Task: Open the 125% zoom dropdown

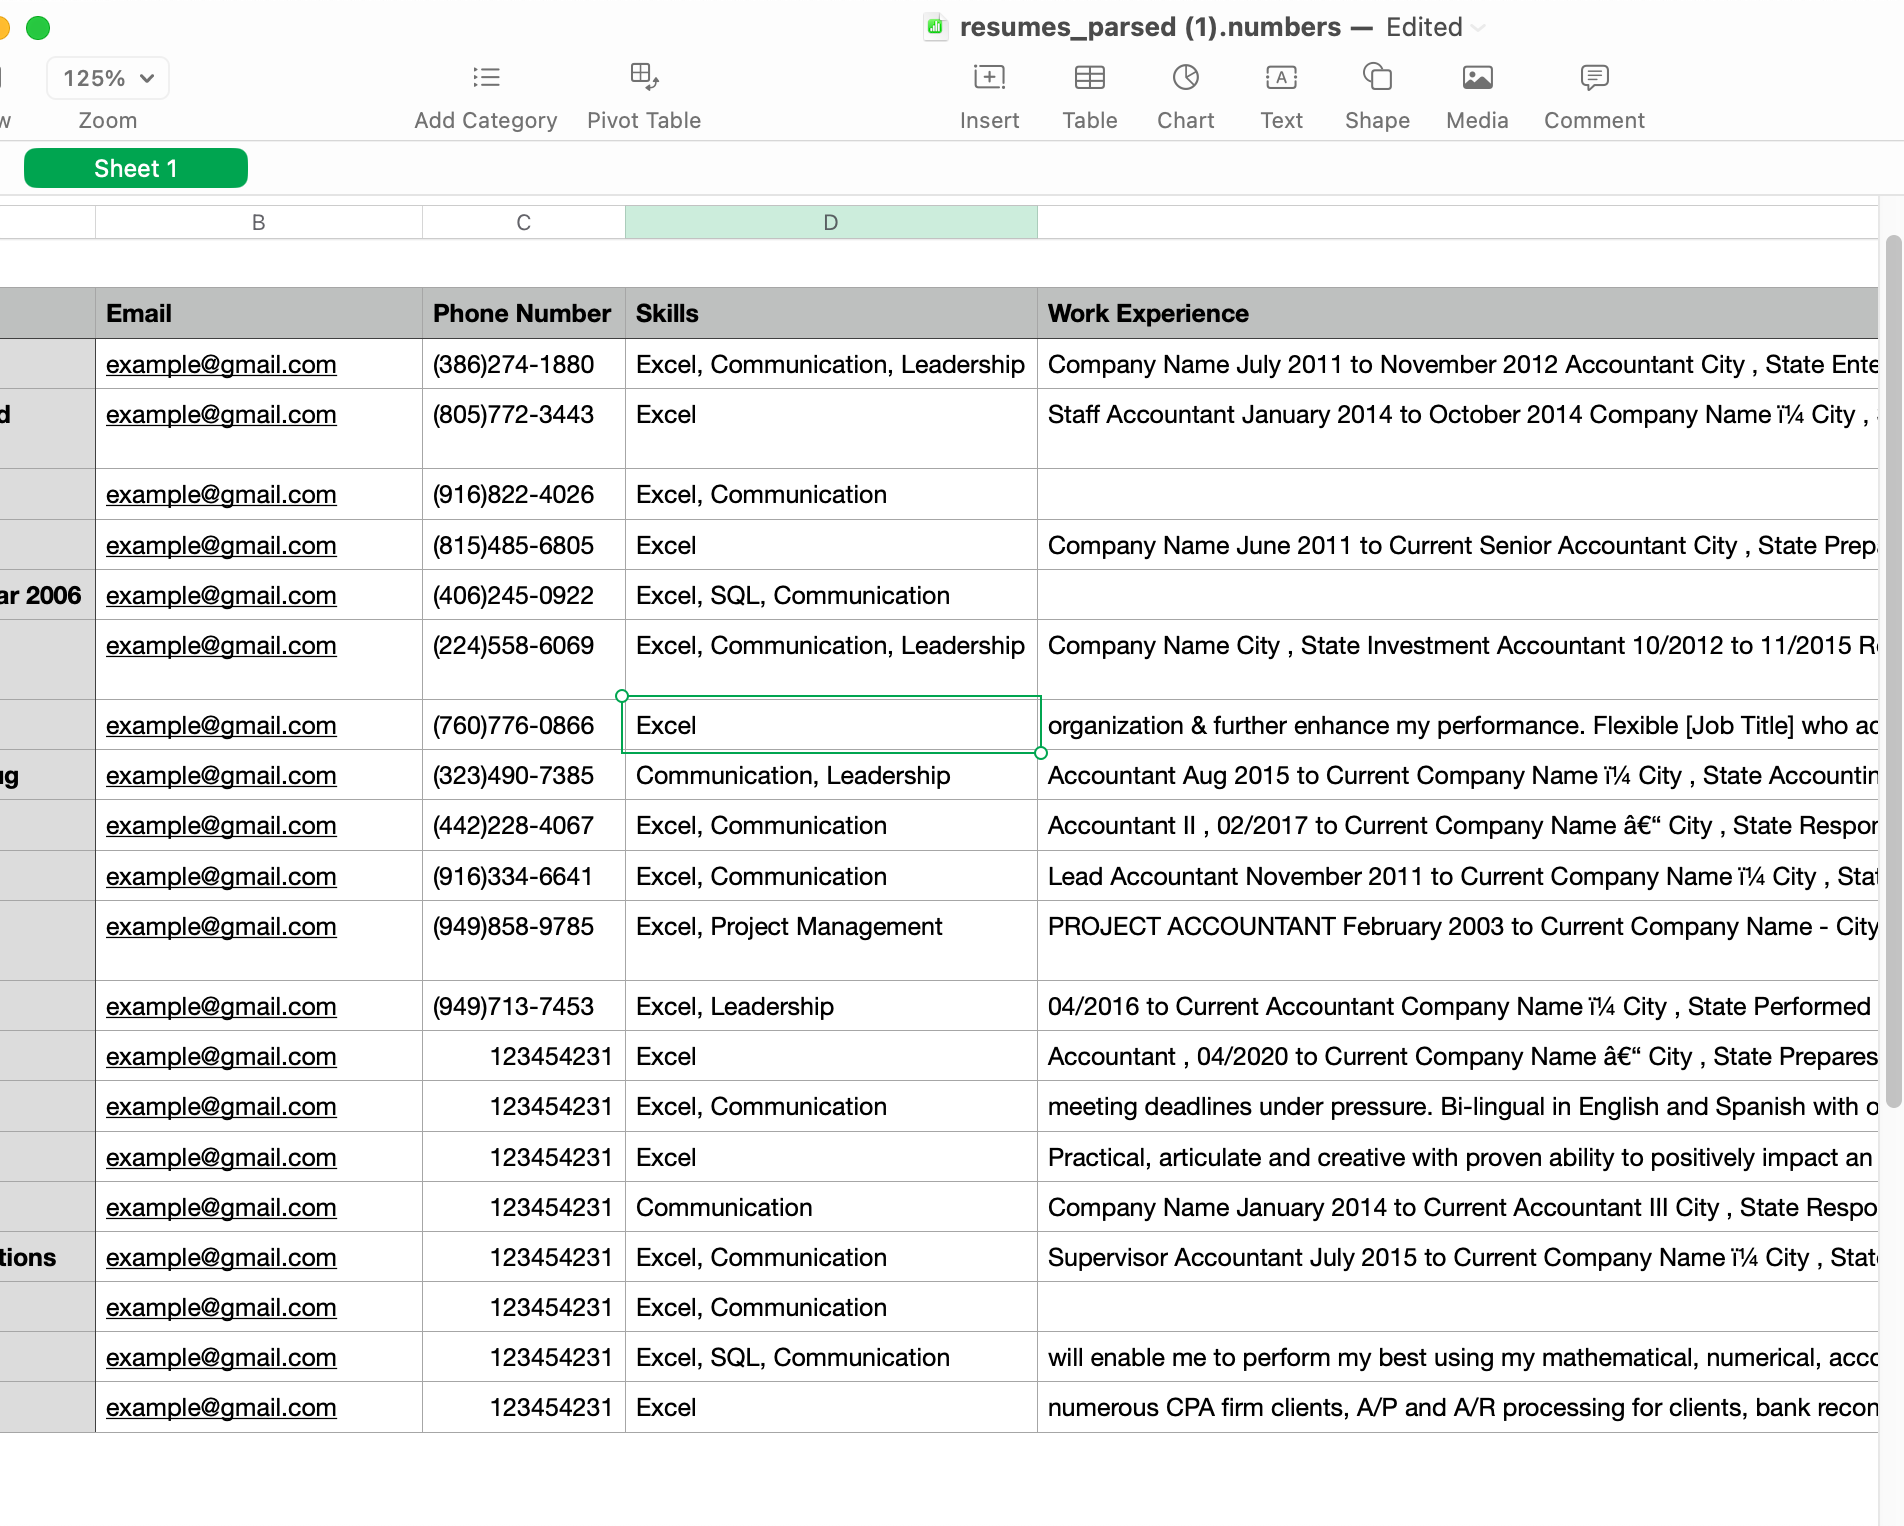Action: click(x=108, y=78)
